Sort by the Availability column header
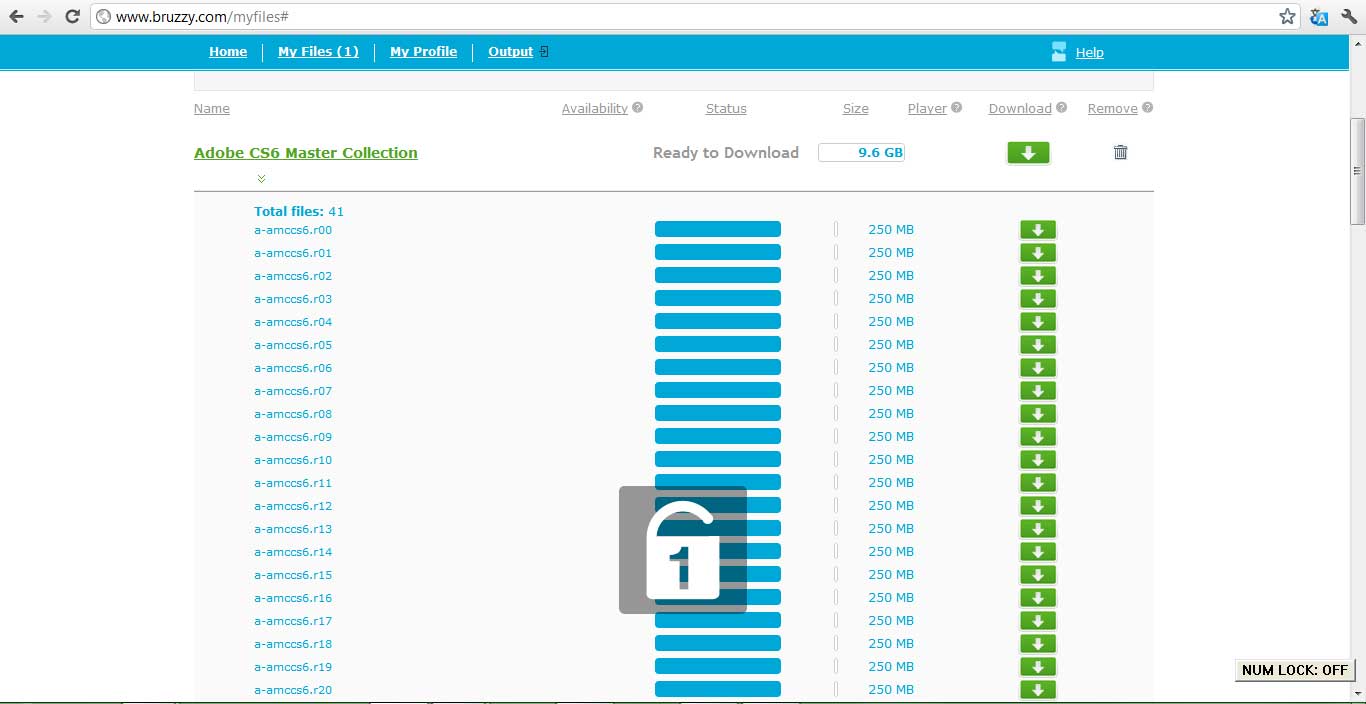1366x704 pixels. click(595, 109)
